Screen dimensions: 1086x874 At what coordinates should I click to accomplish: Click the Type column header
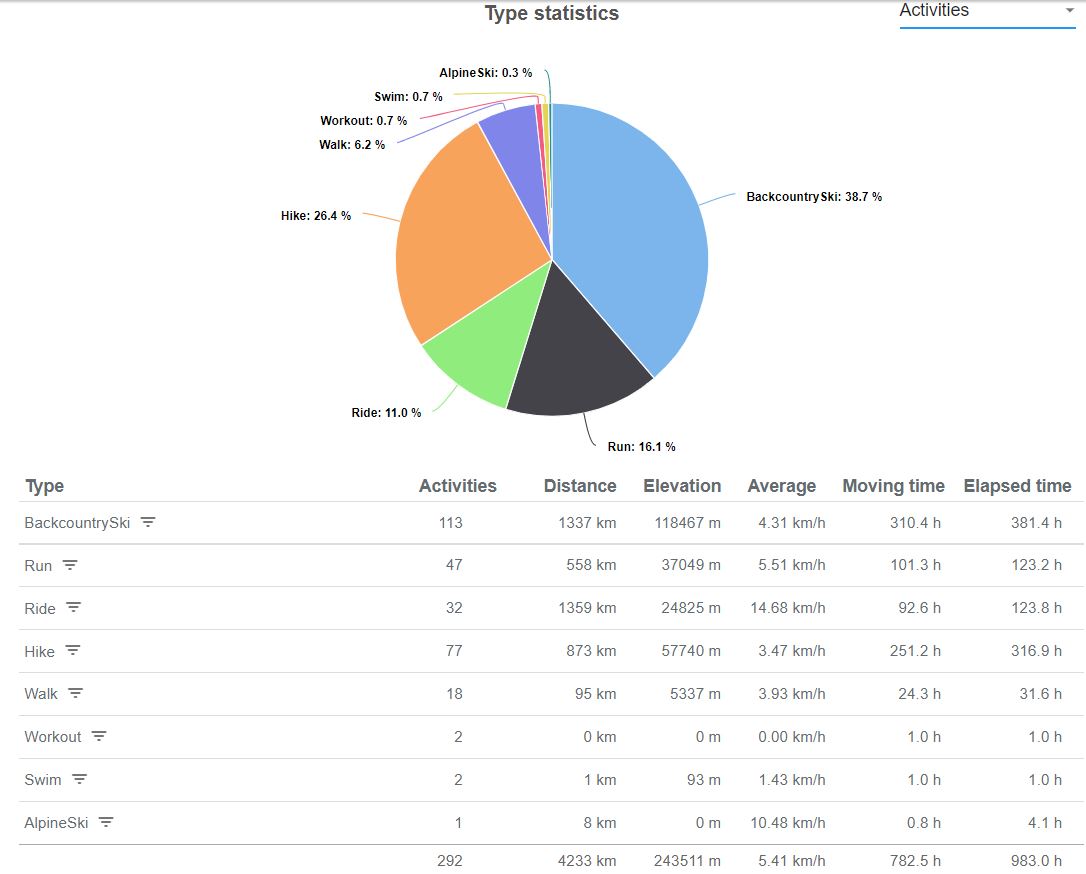point(45,486)
